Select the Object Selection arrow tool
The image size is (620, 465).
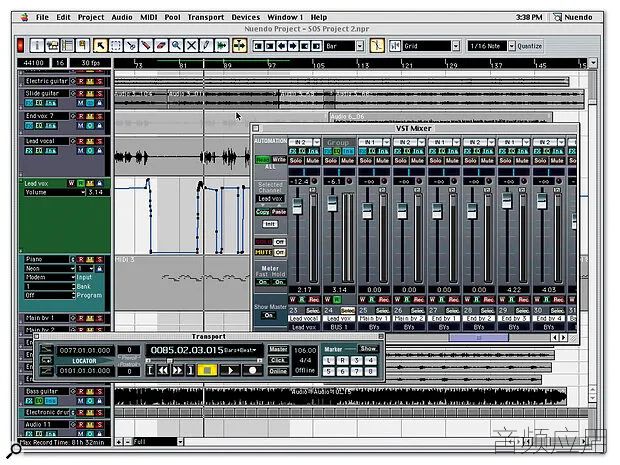100,46
